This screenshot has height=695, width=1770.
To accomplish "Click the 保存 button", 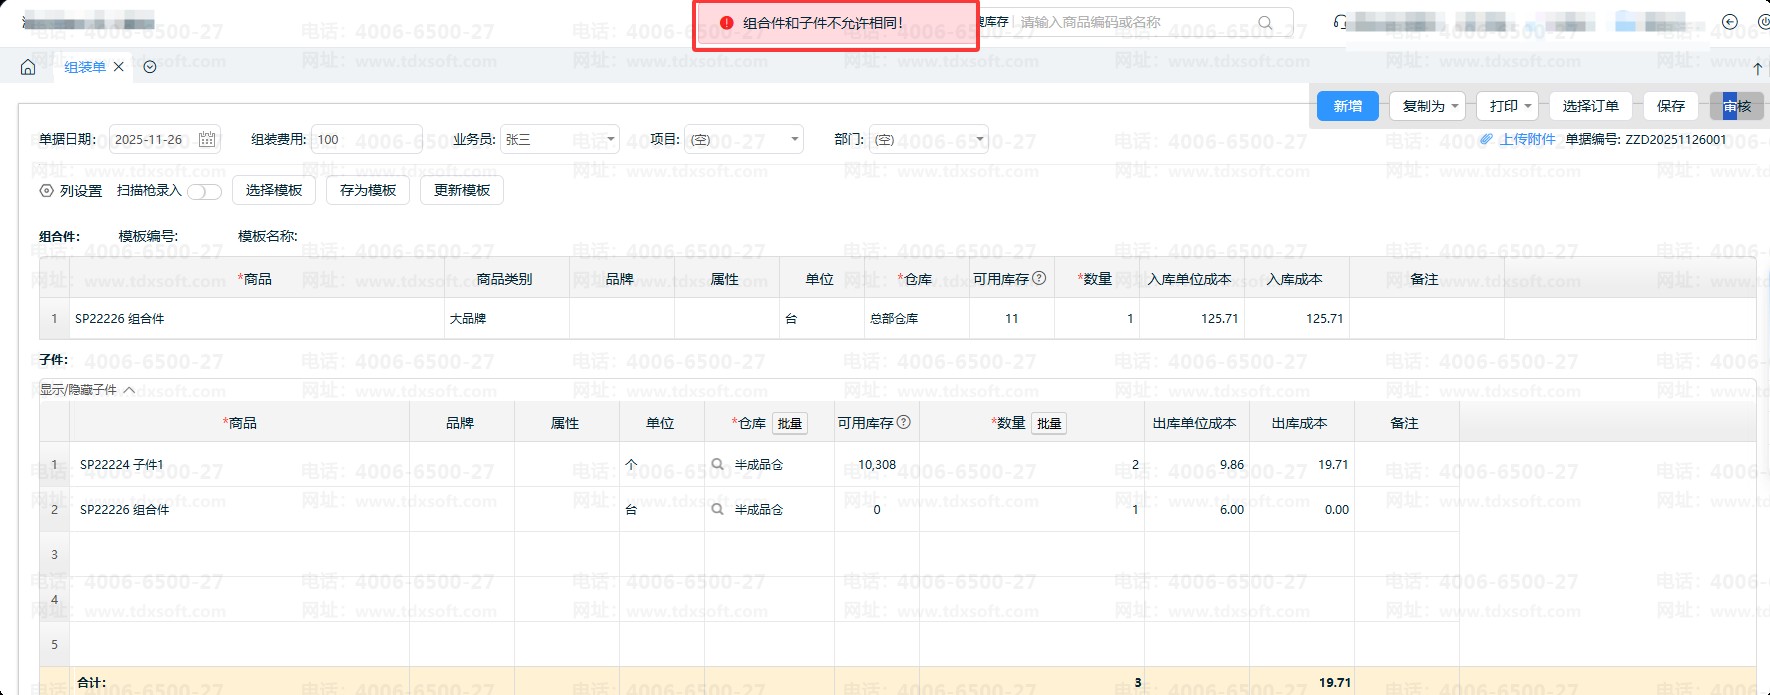I will (x=1670, y=106).
